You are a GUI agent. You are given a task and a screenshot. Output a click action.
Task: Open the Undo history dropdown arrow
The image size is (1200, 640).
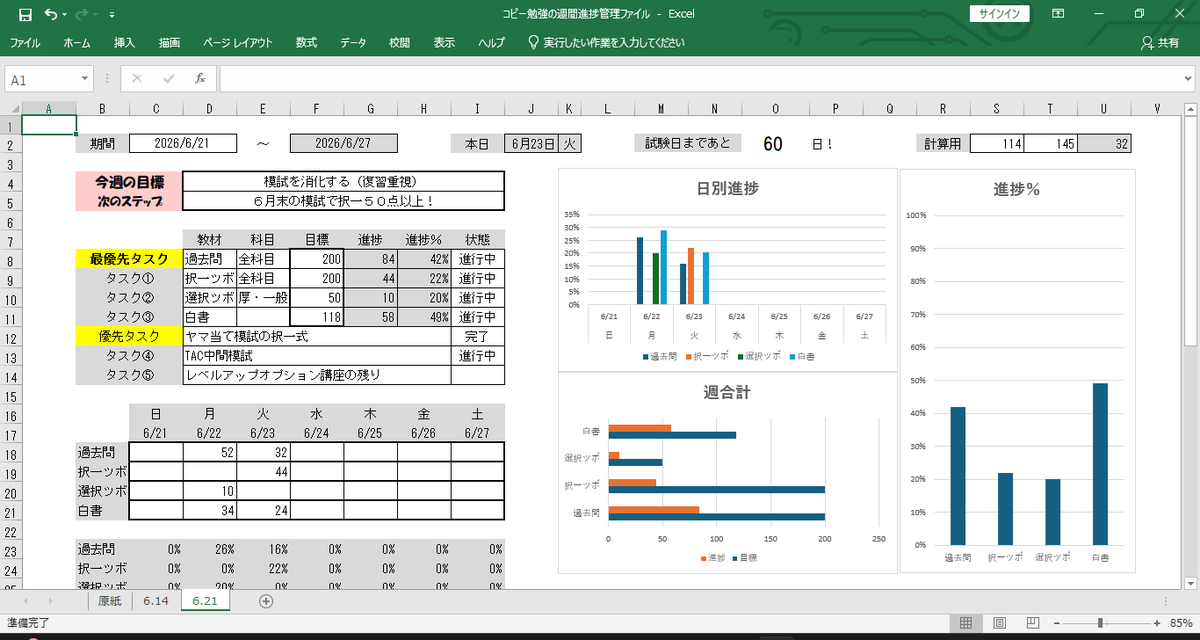[65, 15]
